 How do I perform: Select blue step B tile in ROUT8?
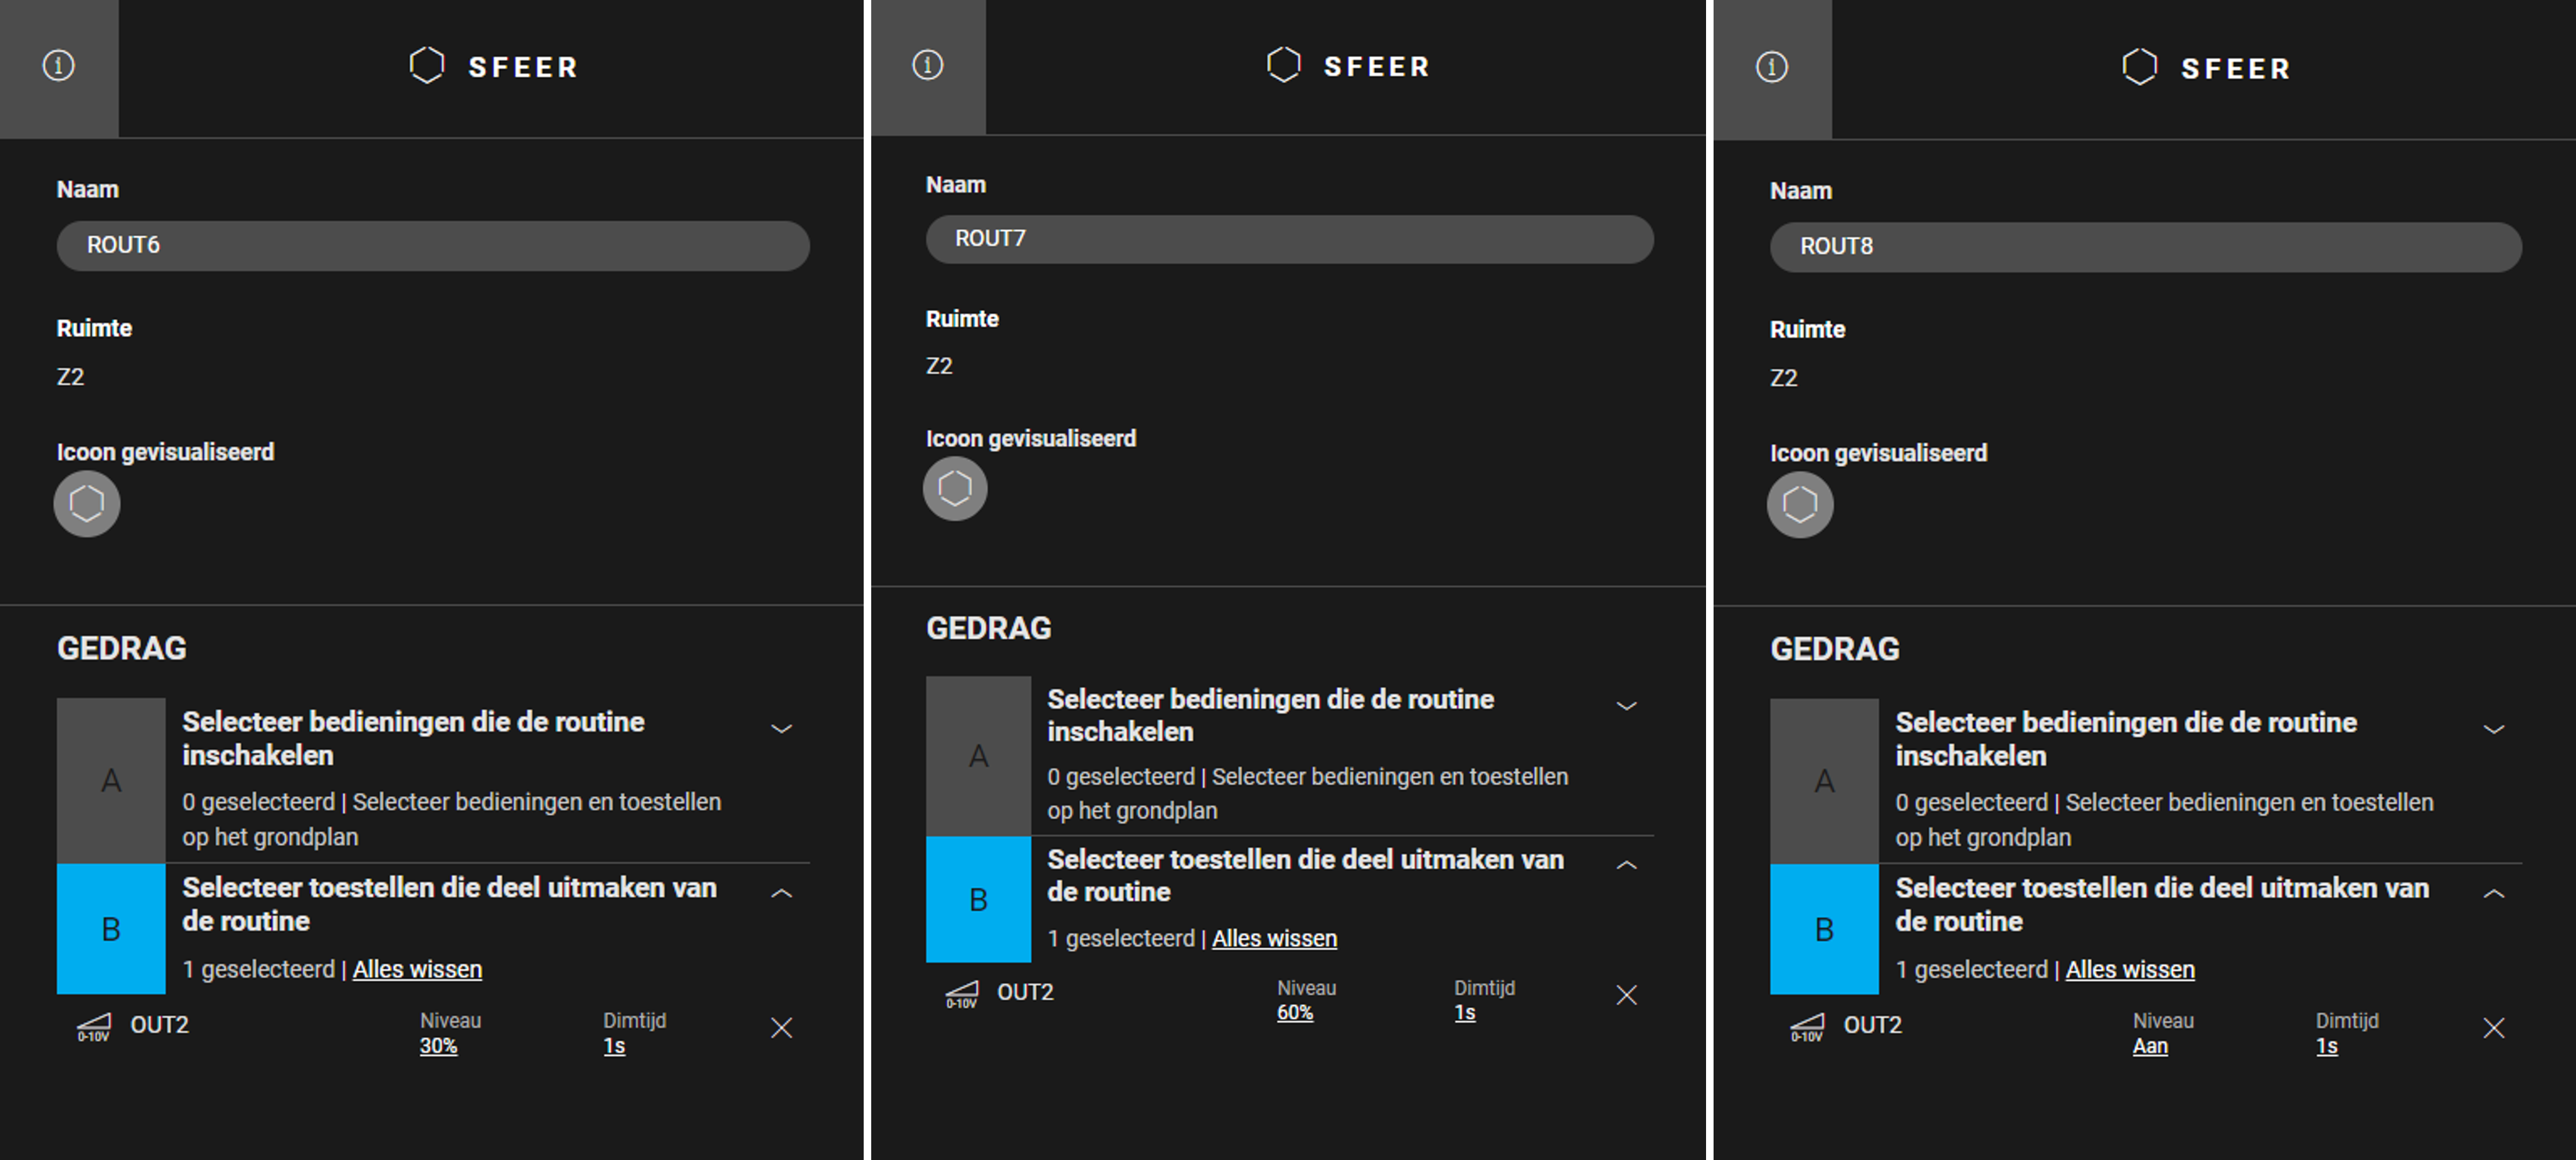click(x=1824, y=929)
